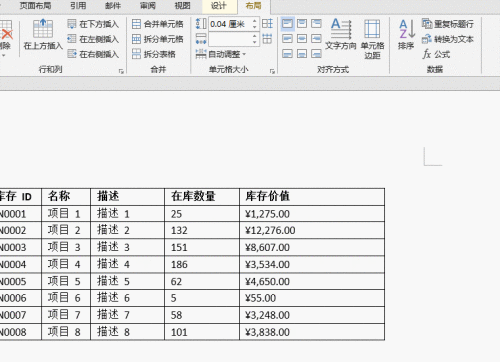Viewport: 500px width, 362px height.
Task: Click the Split Table button
Action: 154,54
